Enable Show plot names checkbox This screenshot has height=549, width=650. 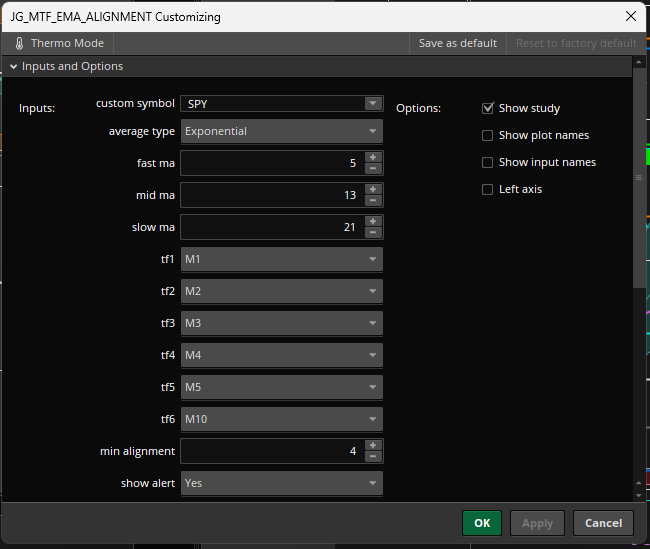(488, 135)
